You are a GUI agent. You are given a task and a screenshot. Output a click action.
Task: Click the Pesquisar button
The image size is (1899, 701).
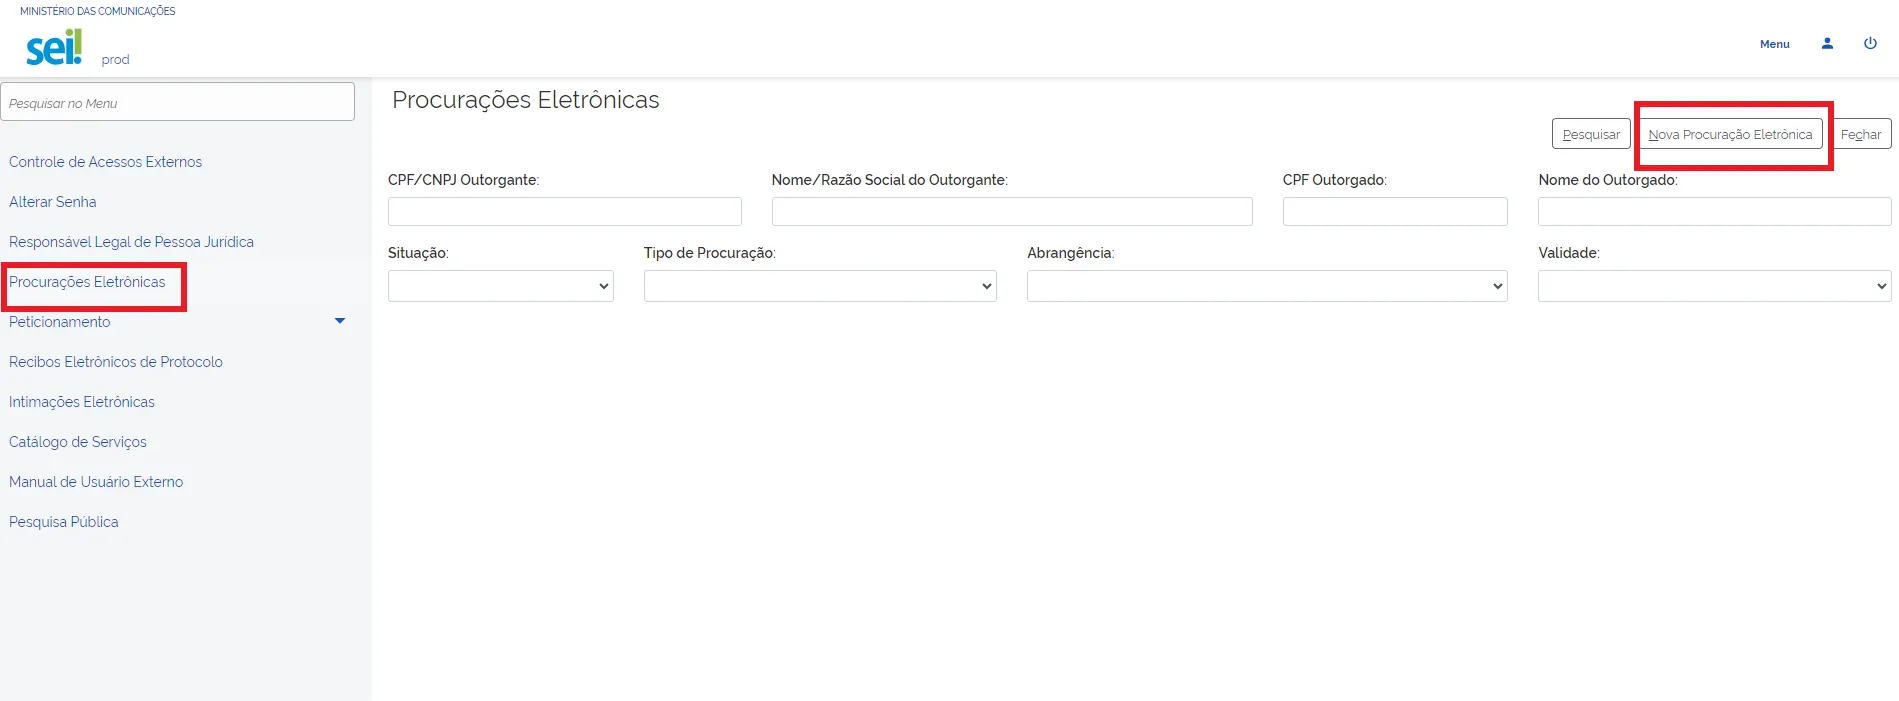click(1590, 134)
